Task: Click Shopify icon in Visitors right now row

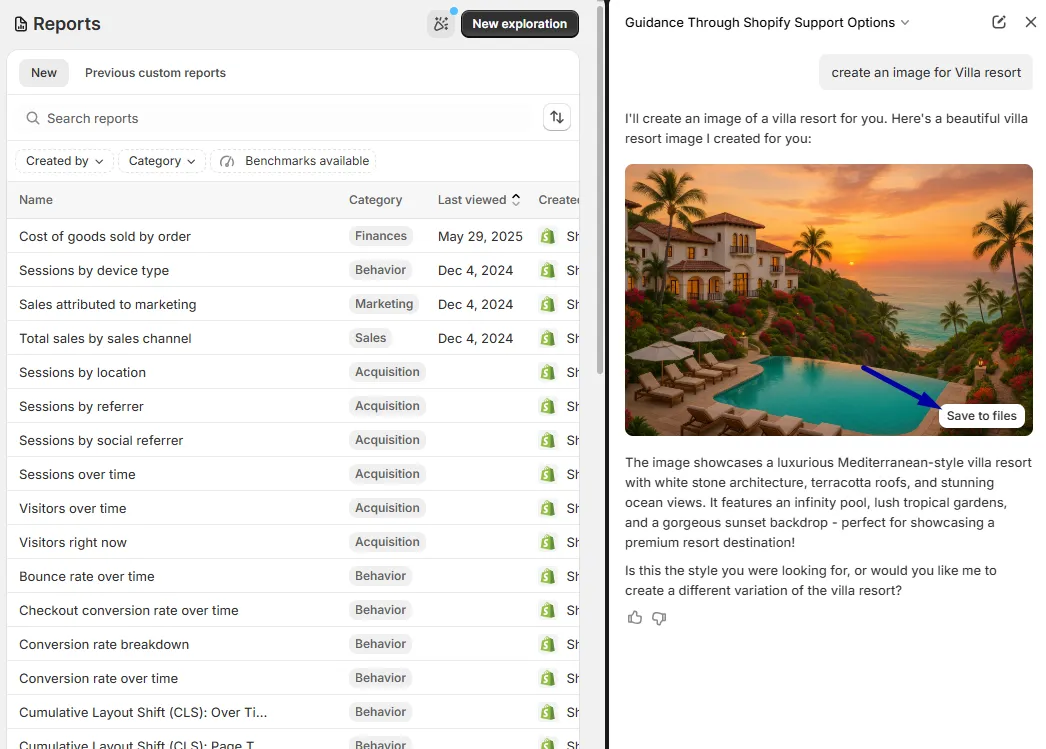Action: point(548,542)
